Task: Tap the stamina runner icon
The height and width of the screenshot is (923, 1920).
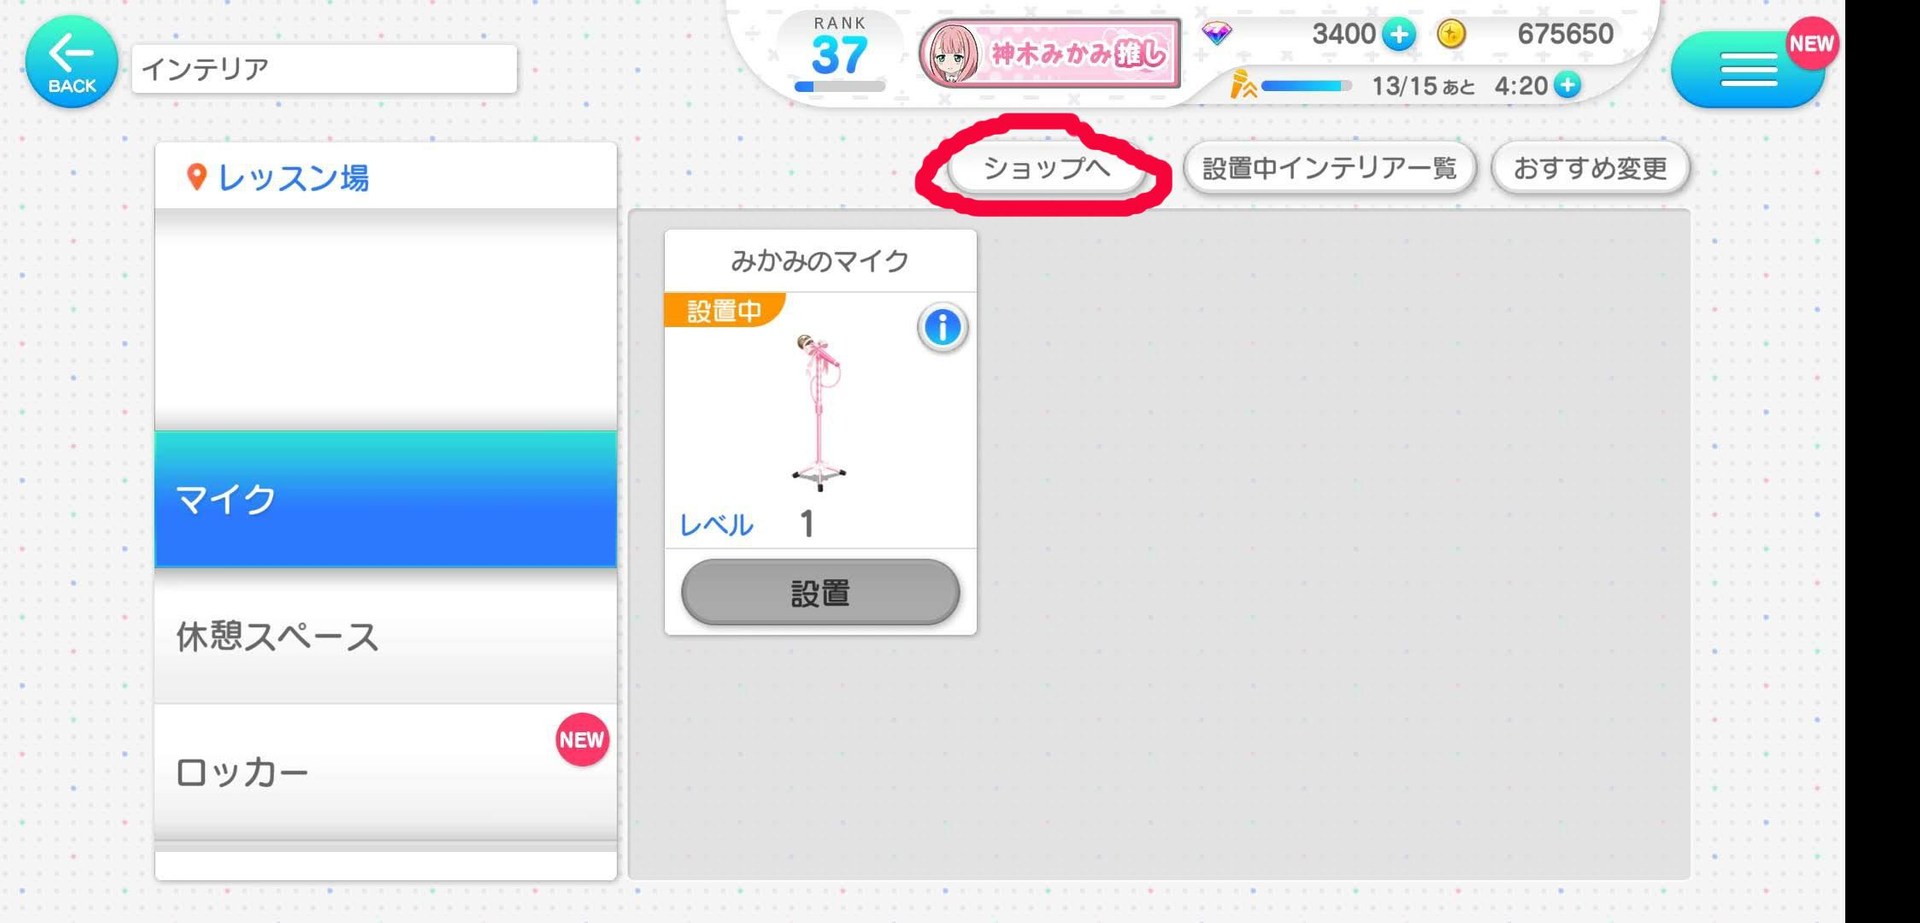Action: pos(1243,85)
